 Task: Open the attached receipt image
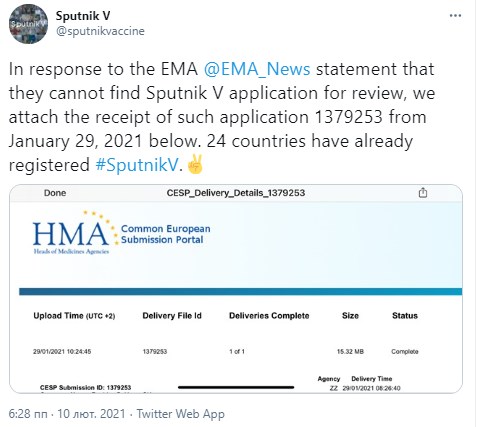(x=236, y=289)
